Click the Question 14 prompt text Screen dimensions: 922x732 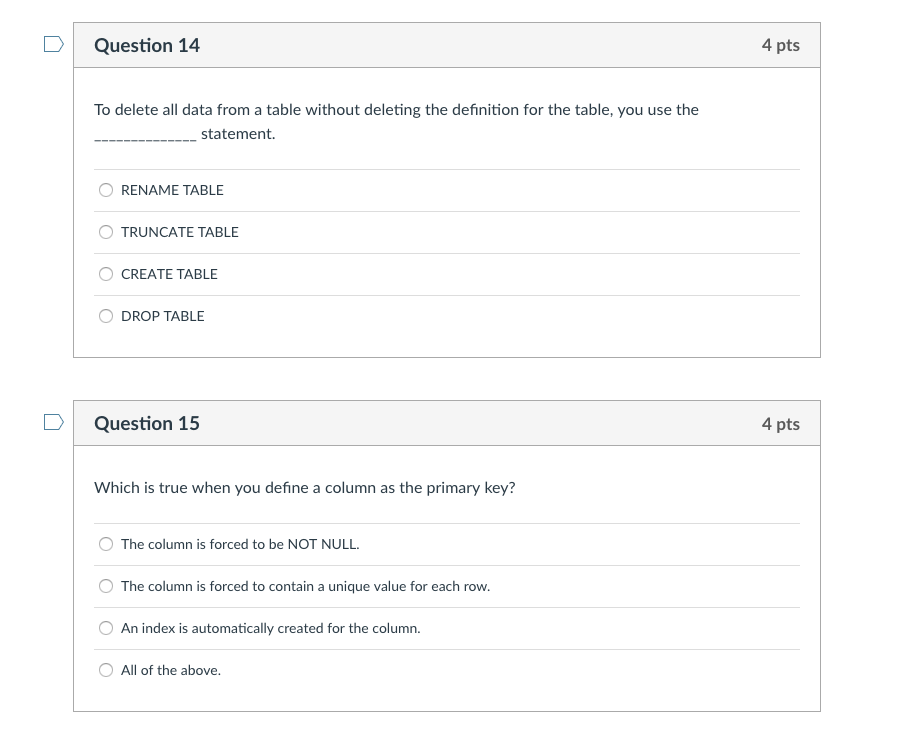click(x=396, y=109)
